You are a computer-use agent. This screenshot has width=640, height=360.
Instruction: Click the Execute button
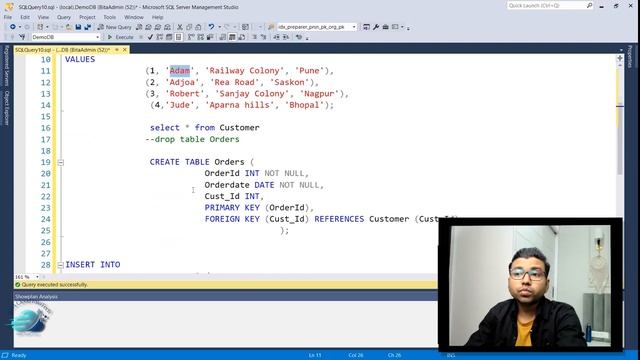[x=121, y=37]
